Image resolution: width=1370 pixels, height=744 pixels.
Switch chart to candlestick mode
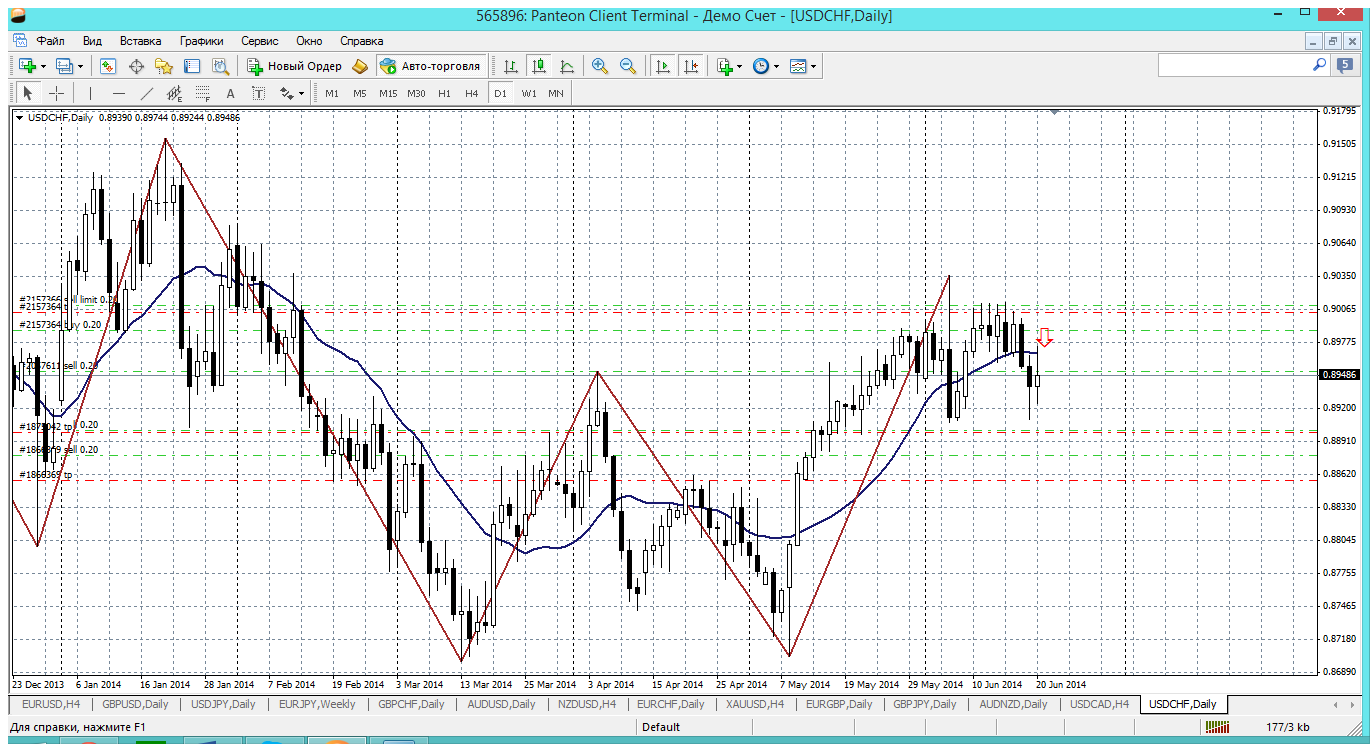pos(539,66)
